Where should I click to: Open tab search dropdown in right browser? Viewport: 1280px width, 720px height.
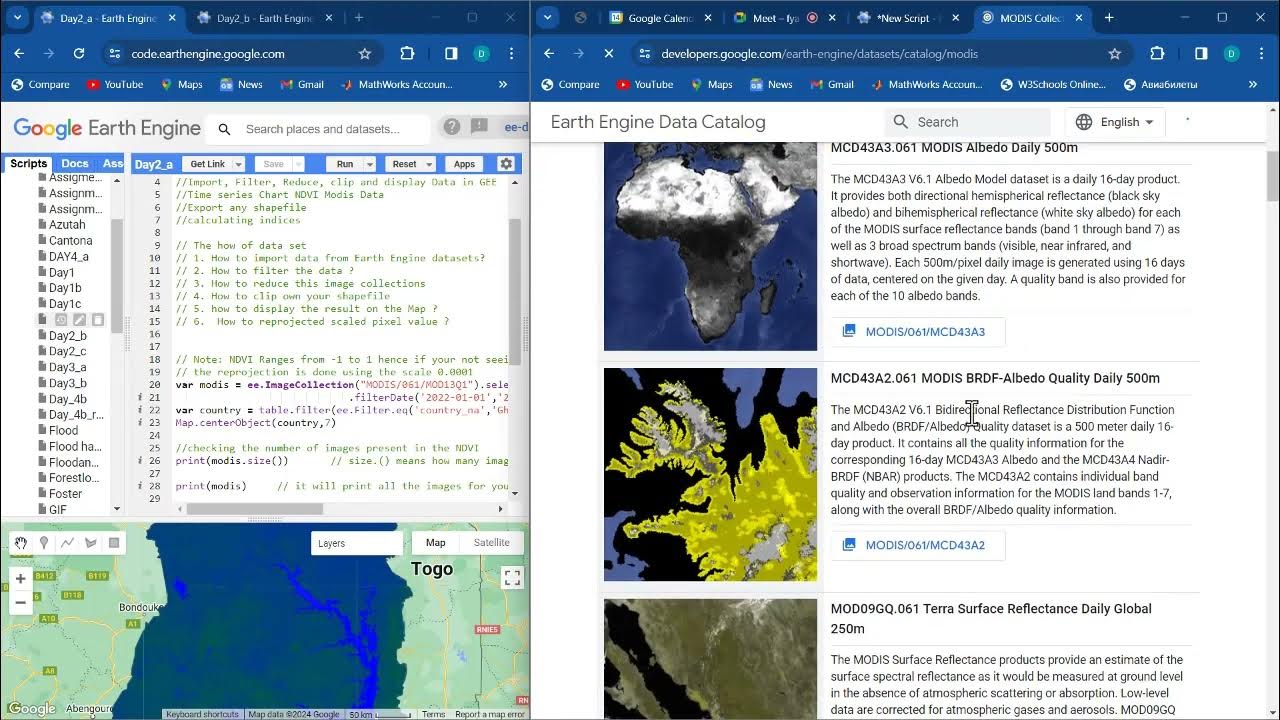tap(550, 18)
